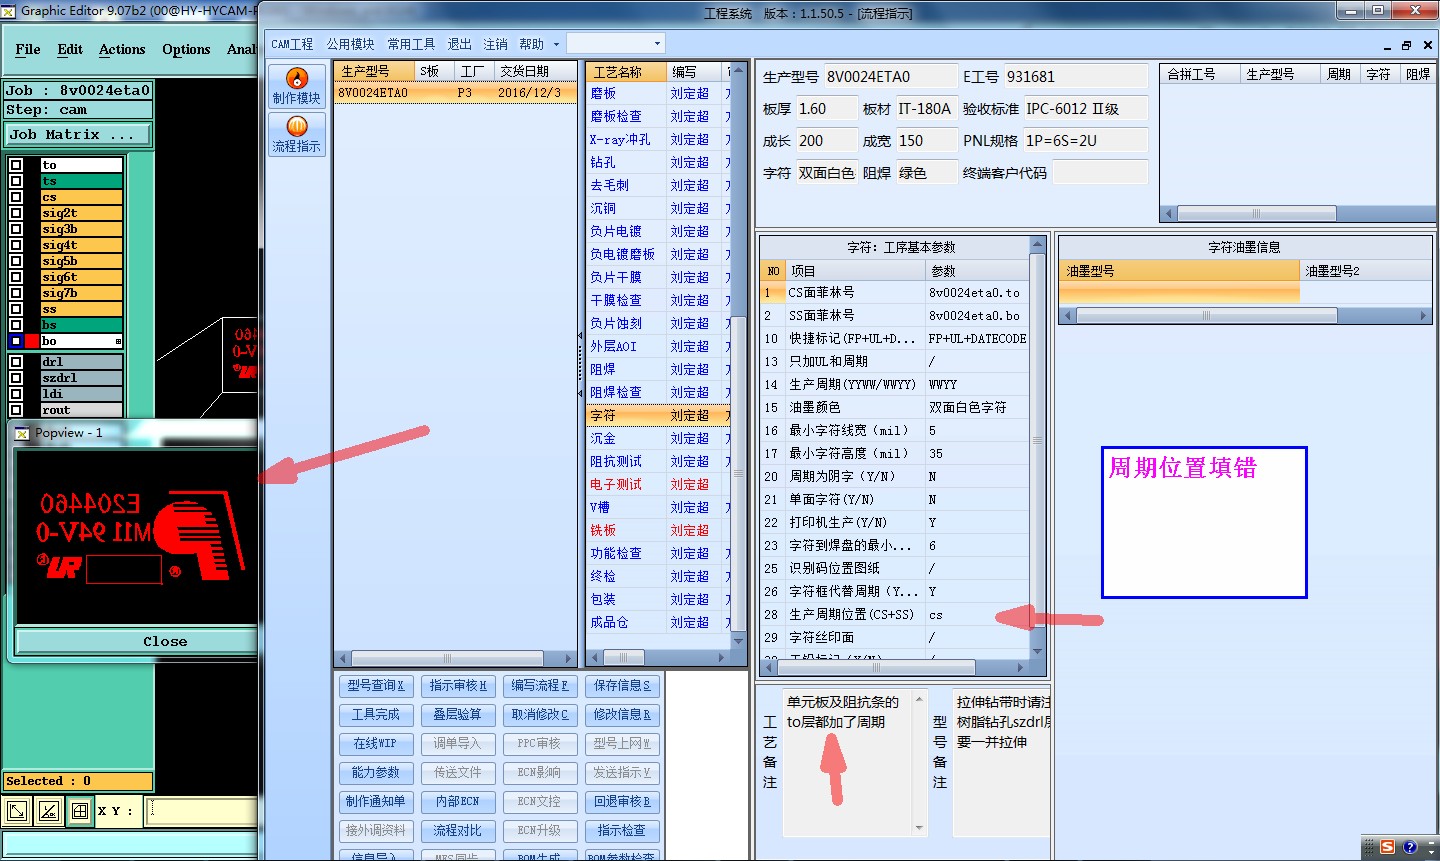Open the 流程指示 sidebar icon
Image resolution: width=1440 pixels, height=861 pixels.
(297, 135)
